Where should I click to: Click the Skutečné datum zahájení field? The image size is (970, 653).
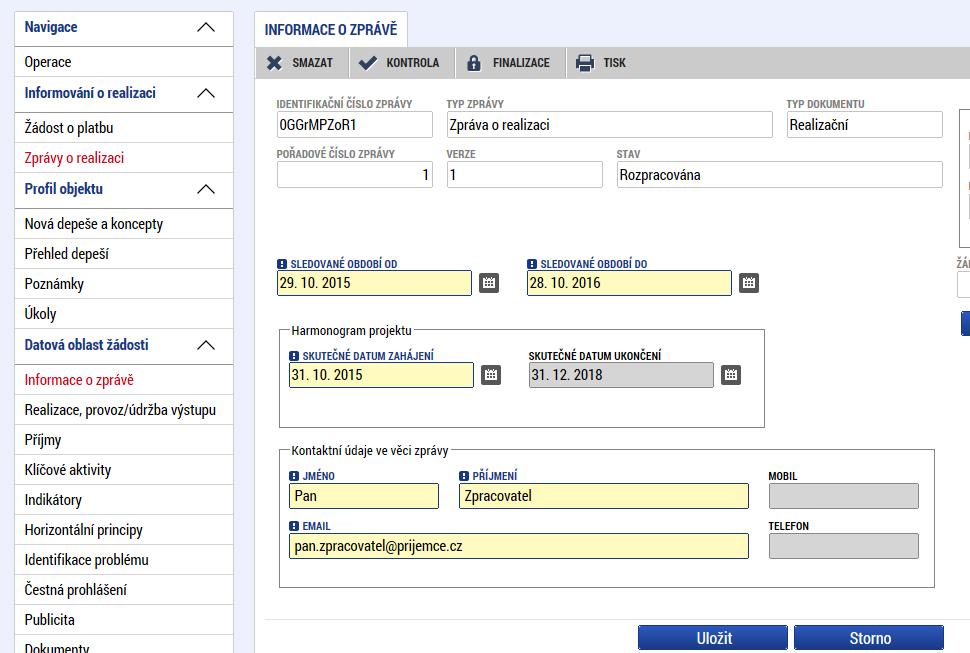click(x=381, y=375)
